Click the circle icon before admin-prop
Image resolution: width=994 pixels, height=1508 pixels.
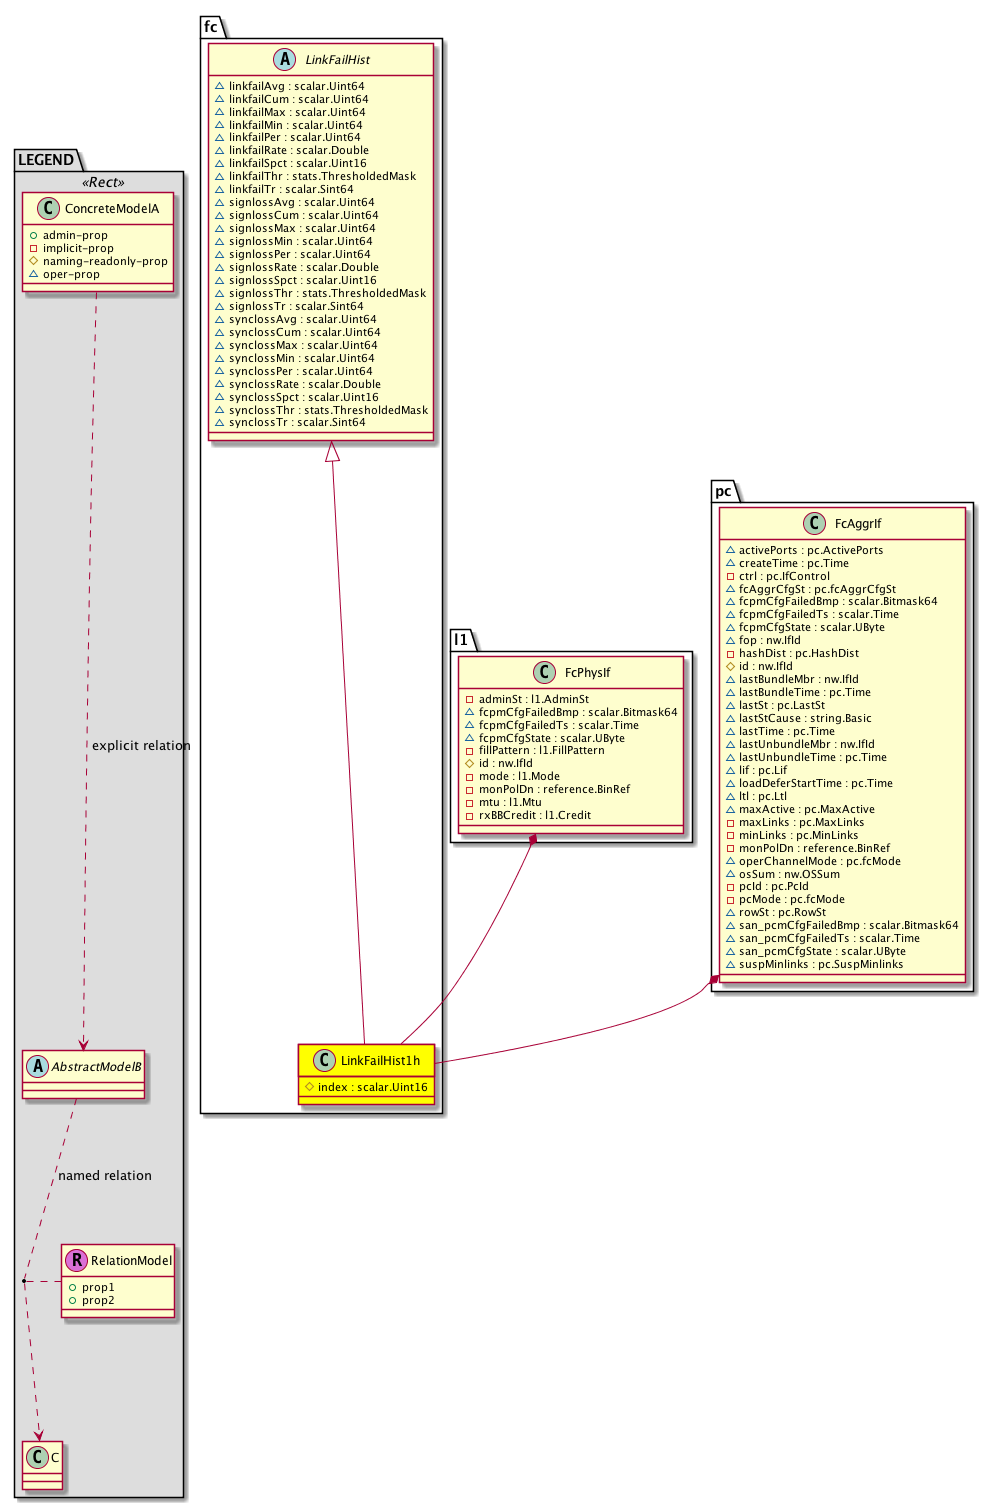(33, 236)
